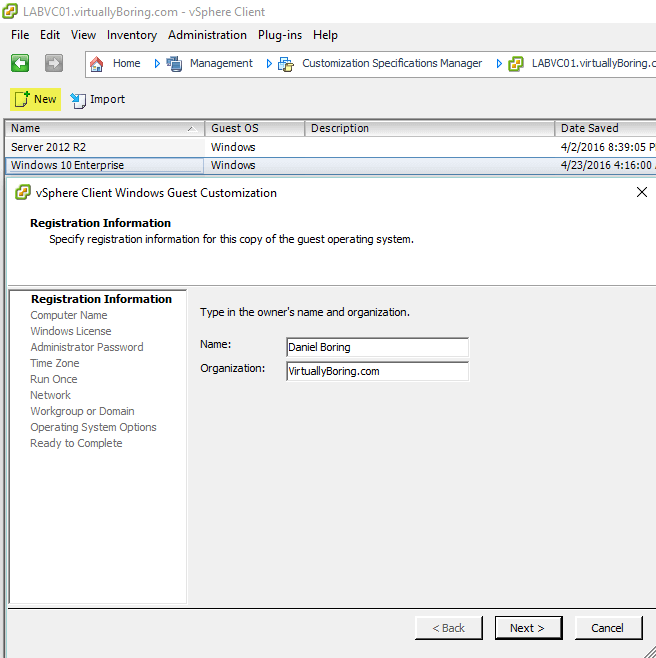
Task: Click the Organization field containing VirtuallyBoring.com
Action: [377, 371]
